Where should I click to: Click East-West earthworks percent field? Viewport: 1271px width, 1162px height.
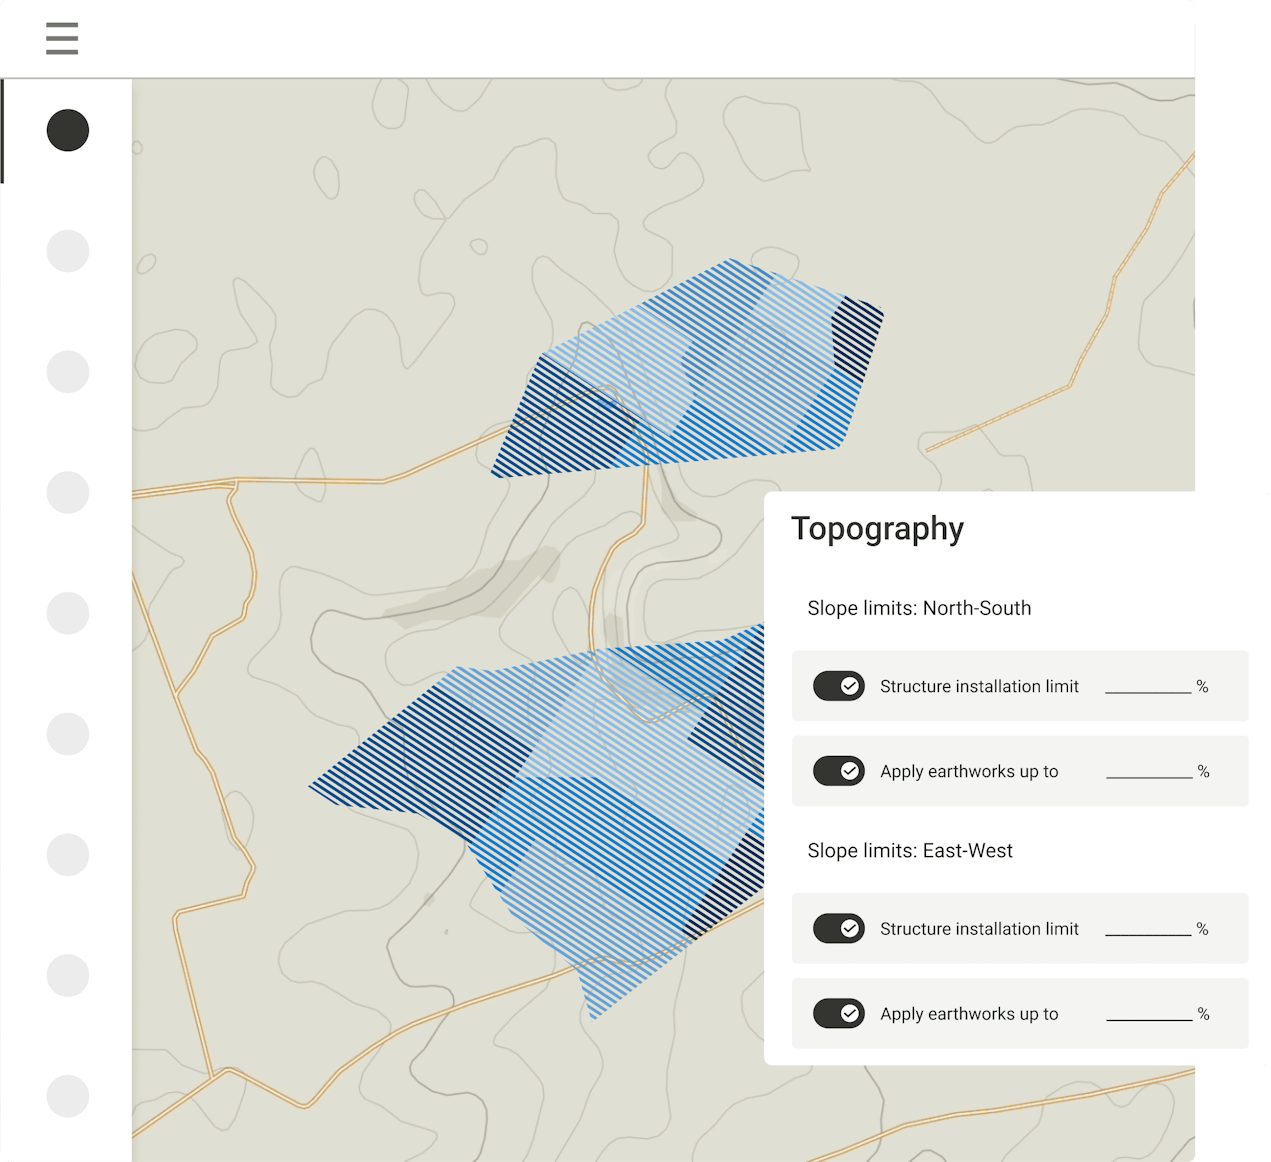[1149, 1013]
